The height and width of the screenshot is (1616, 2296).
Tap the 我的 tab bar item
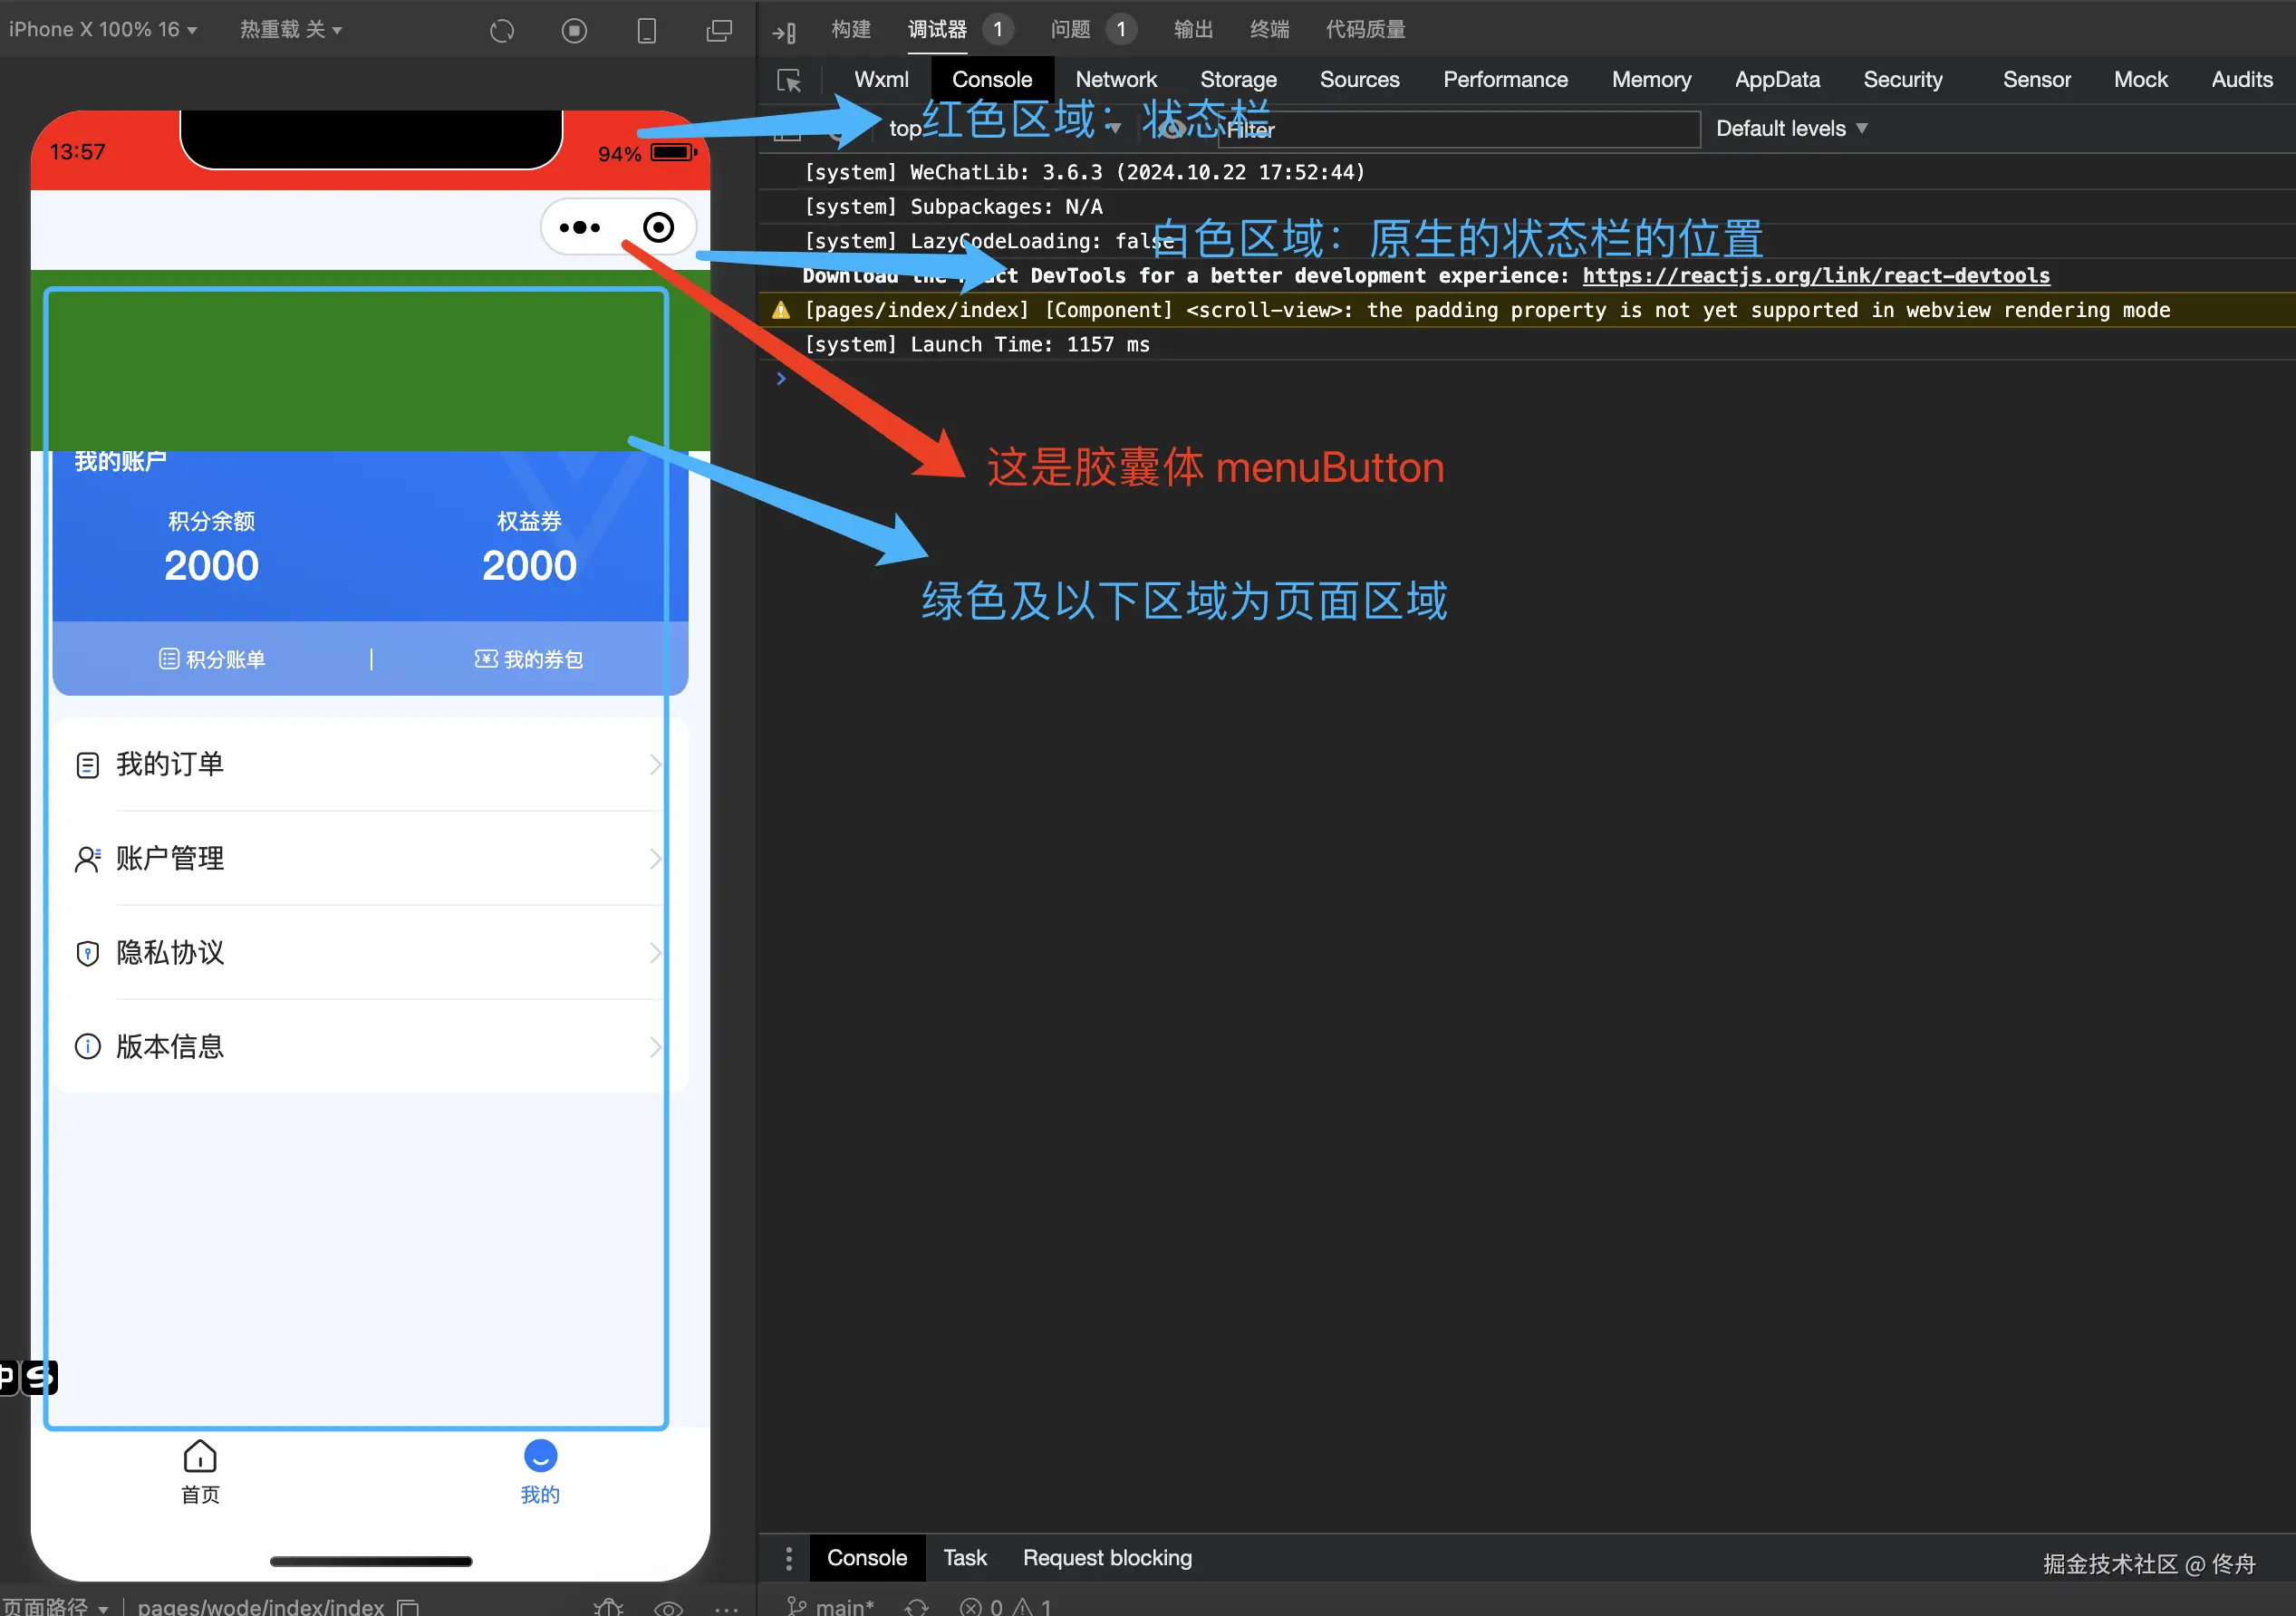tap(540, 1472)
